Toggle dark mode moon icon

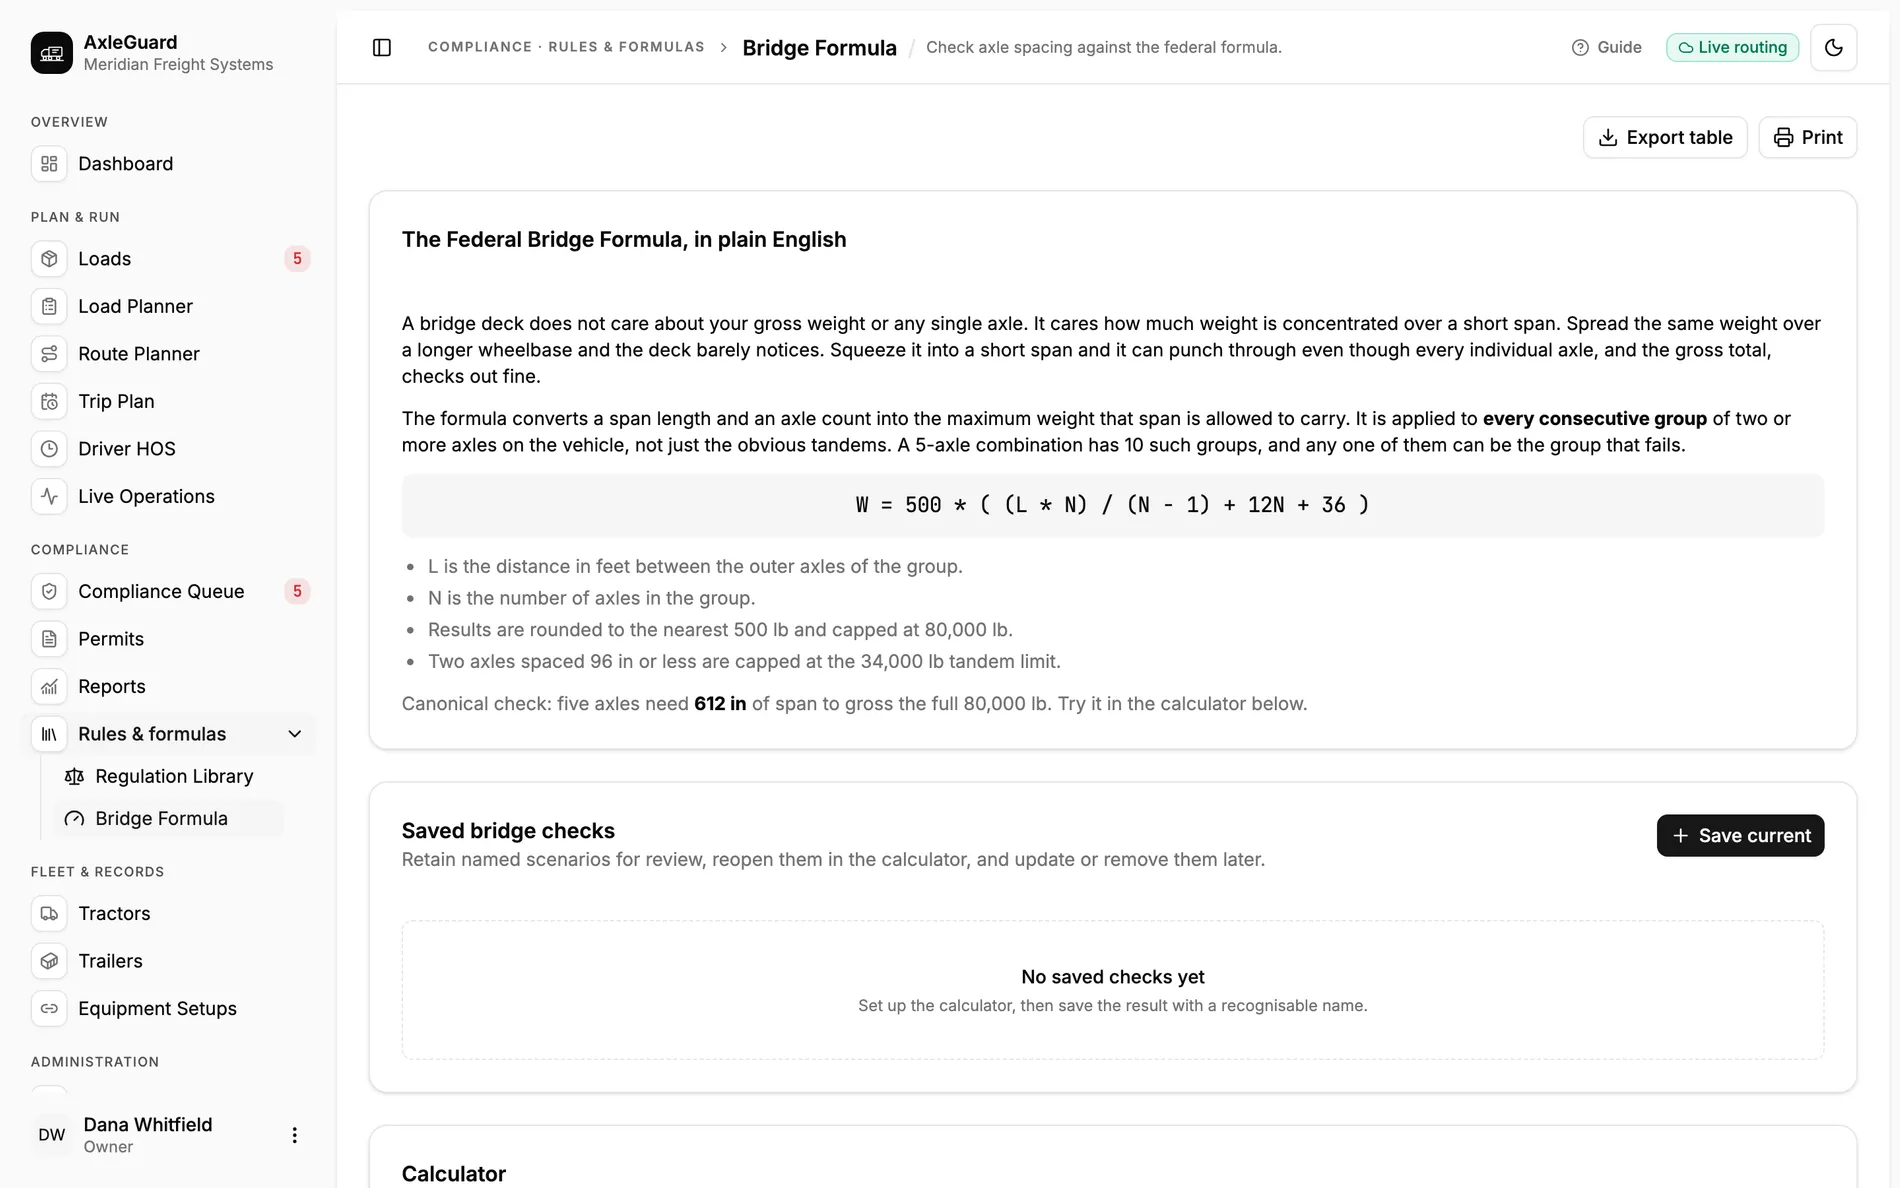pos(1833,47)
